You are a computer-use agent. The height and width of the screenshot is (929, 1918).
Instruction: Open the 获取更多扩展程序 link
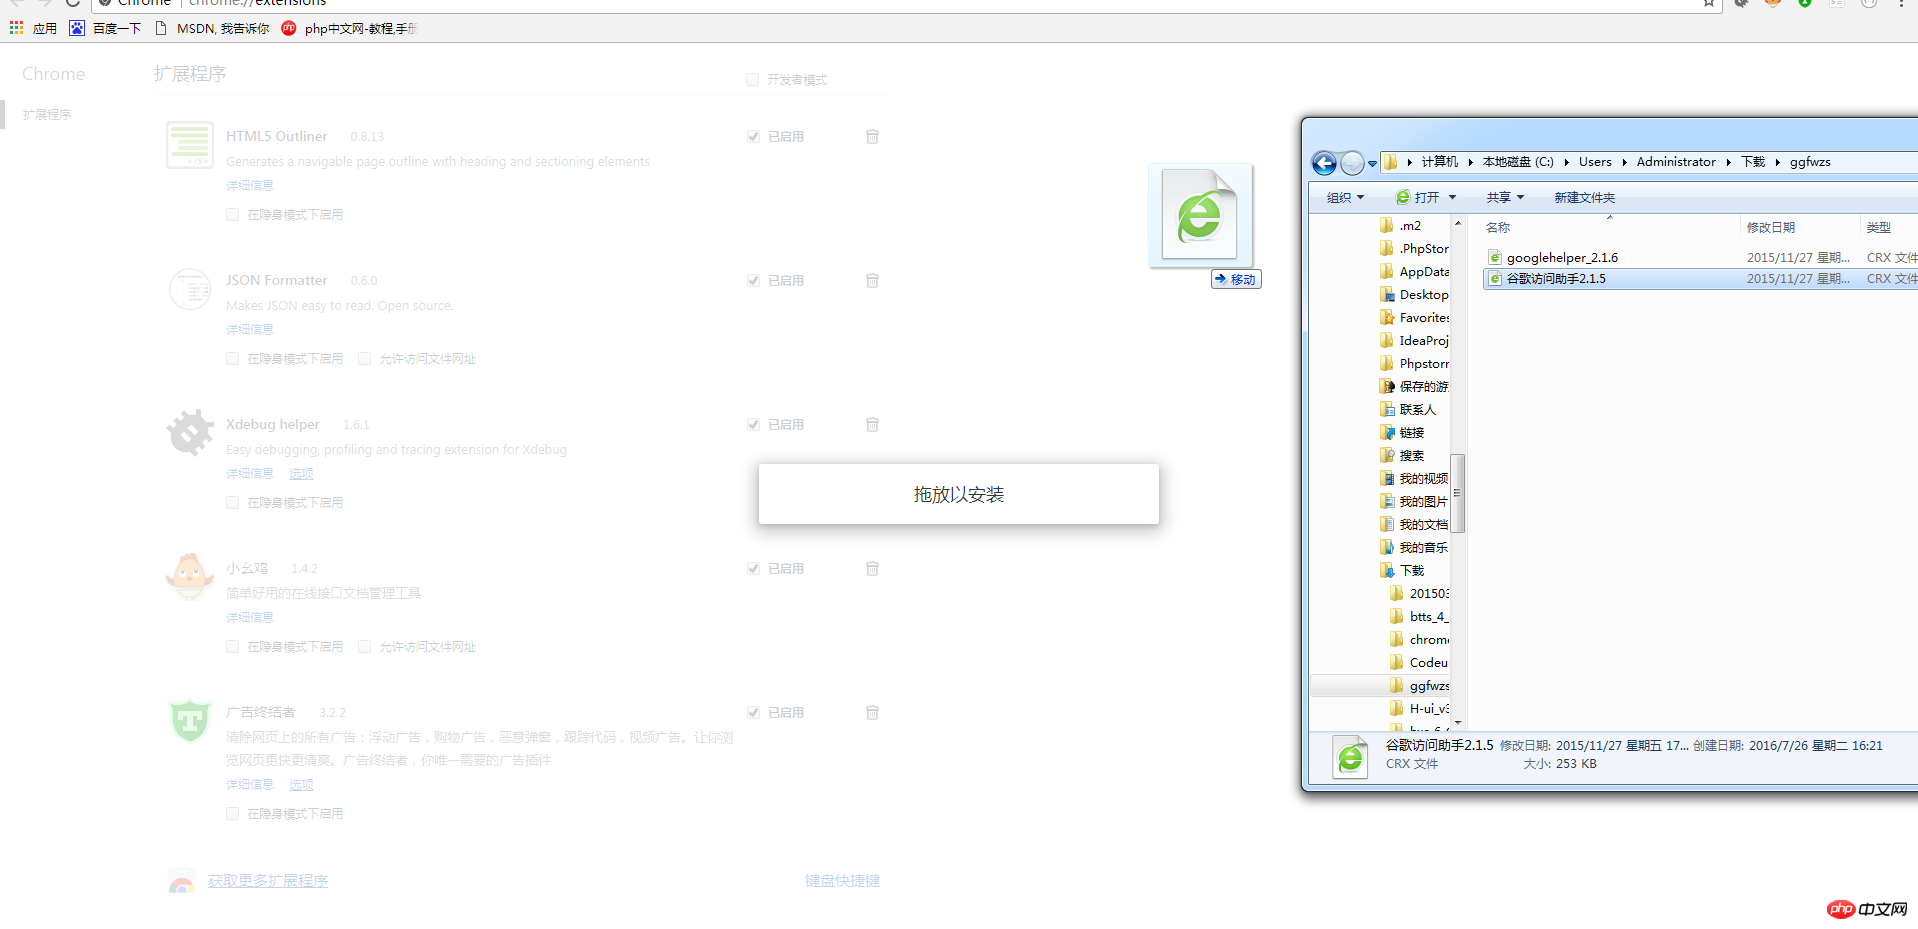[268, 881]
